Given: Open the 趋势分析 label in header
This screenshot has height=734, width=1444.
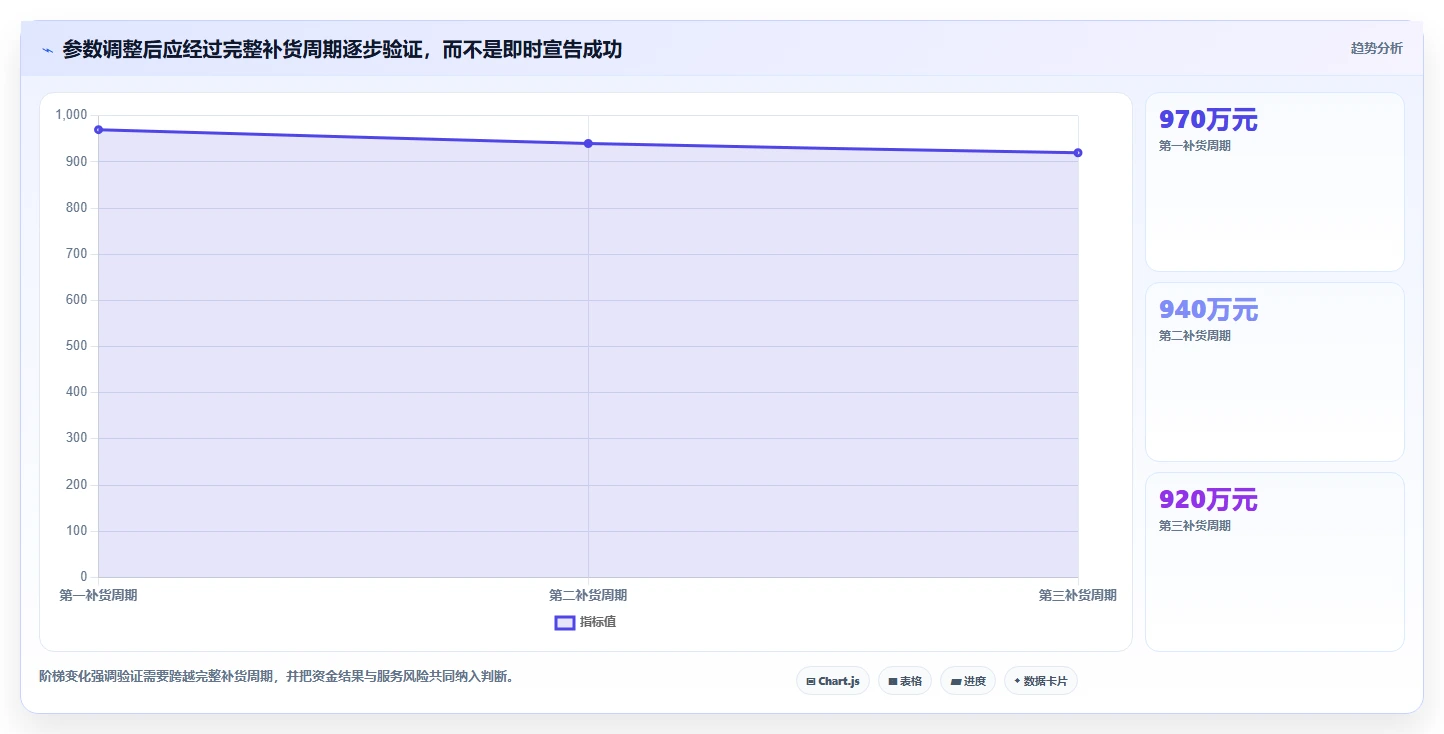Looking at the screenshot, I should pyautogui.click(x=1376, y=48).
